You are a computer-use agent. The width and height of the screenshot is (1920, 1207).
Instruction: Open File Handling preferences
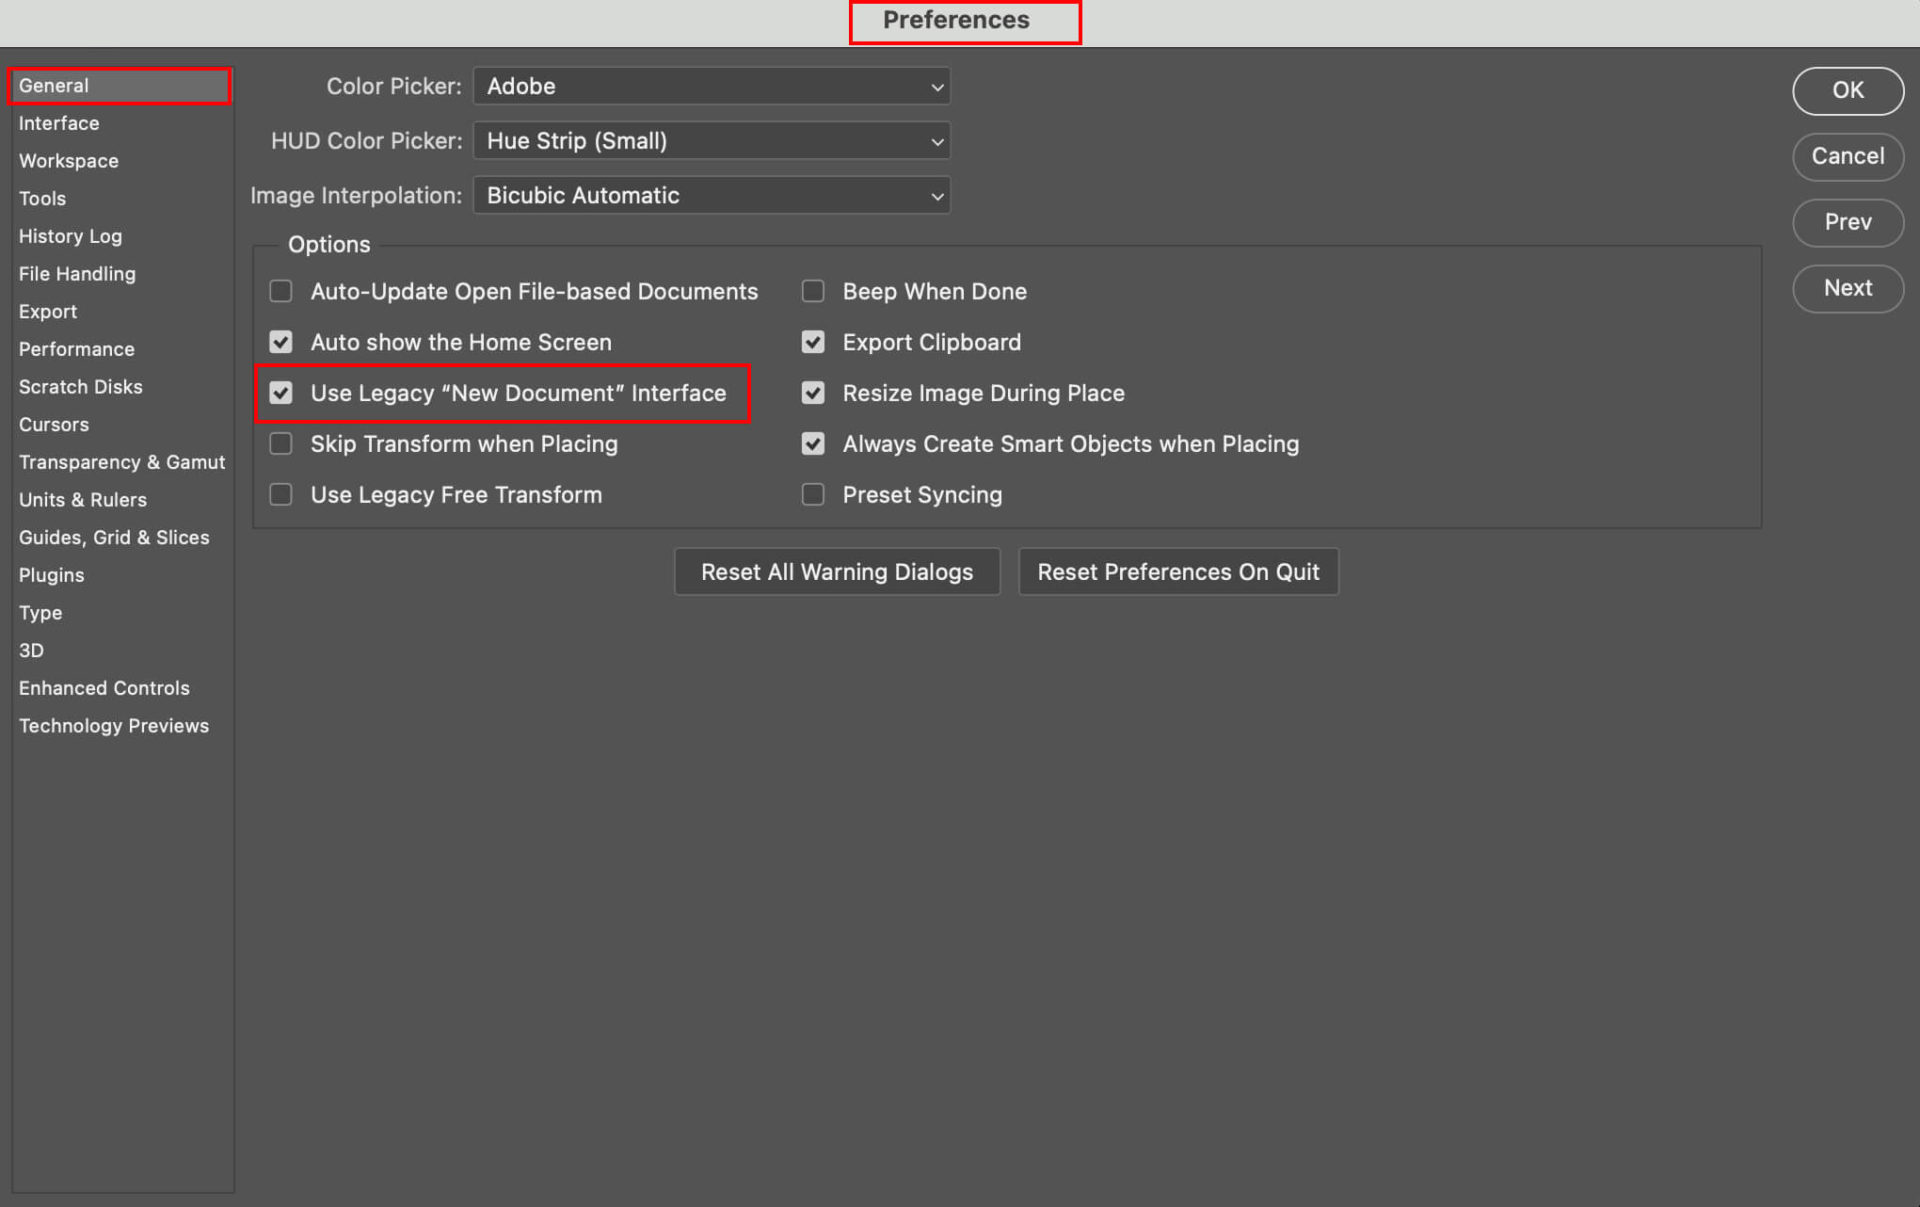(77, 273)
